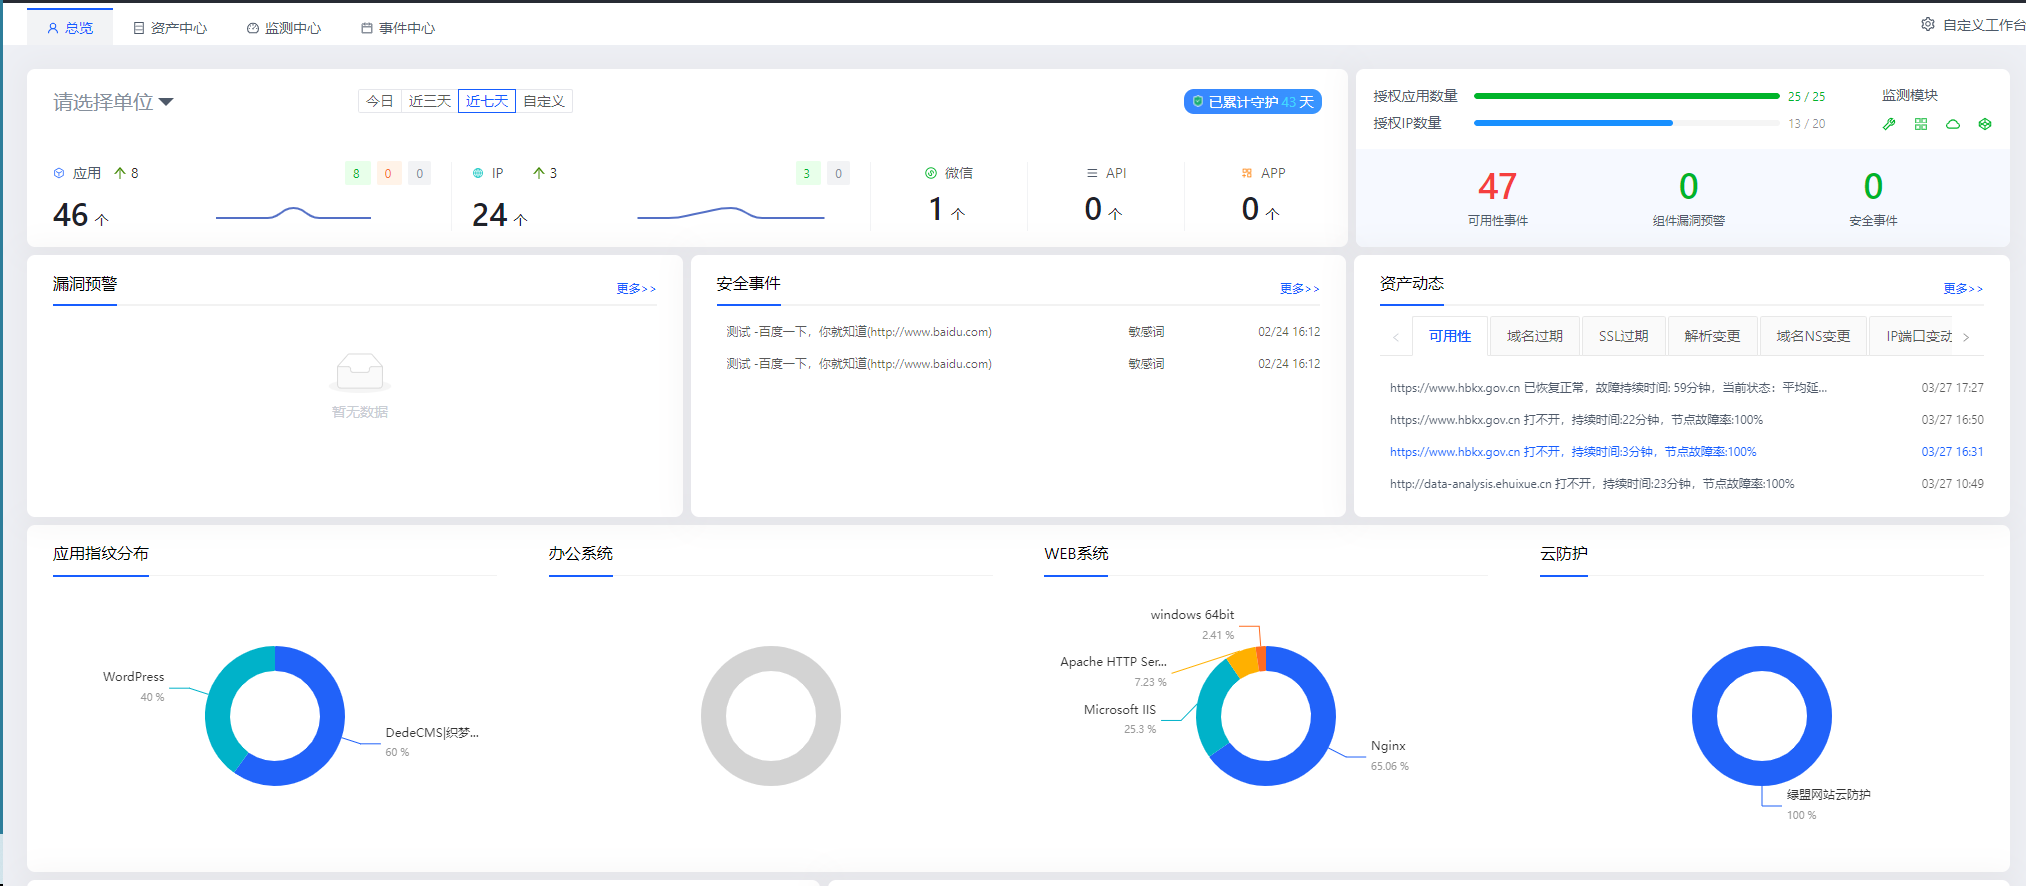Screen dimensions: 2026x886
Task: Select the 近三天 time range
Action: (430, 101)
